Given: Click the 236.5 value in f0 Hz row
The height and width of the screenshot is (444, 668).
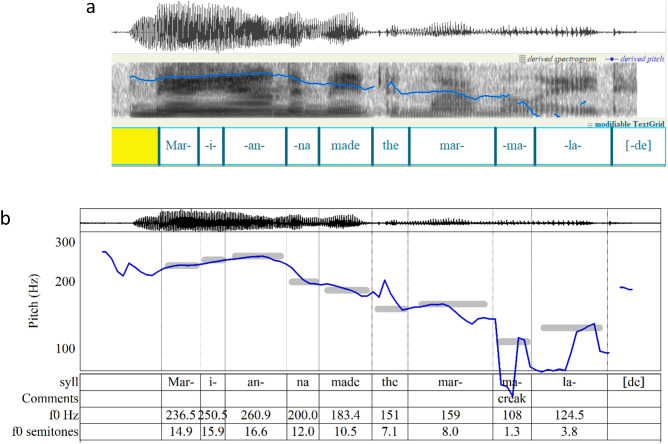Looking at the screenshot, I should 181,415.
